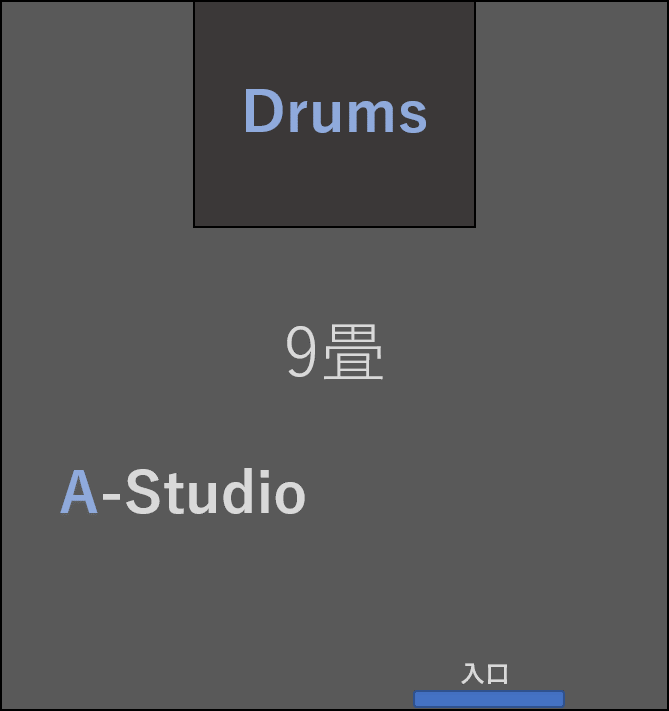The image size is (669, 711).
Task: Click the blue Drums label
Action: click(x=335, y=111)
